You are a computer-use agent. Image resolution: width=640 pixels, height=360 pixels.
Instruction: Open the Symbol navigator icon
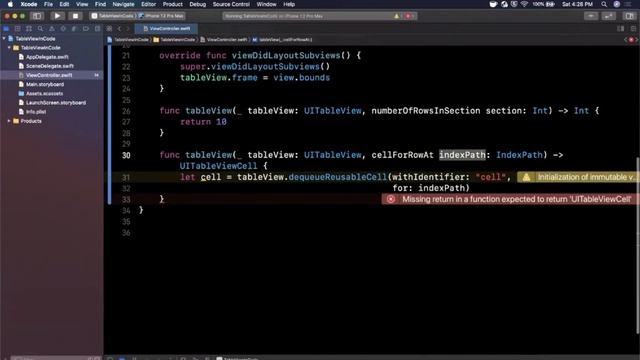point(29,29)
